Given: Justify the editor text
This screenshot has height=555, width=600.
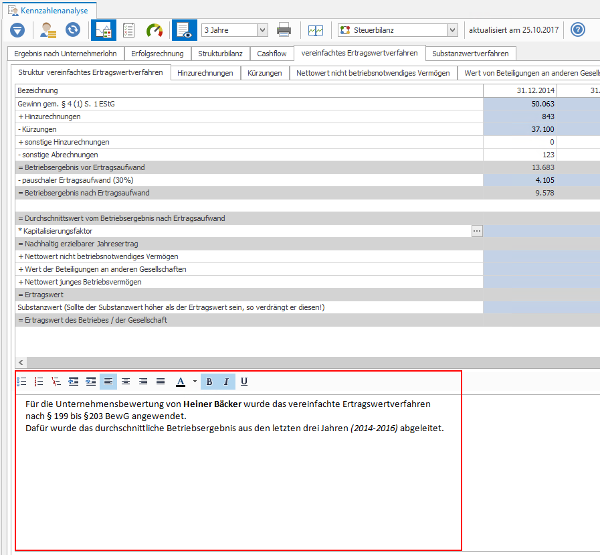Looking at the screenshot, I should click(x=161, y=382).
